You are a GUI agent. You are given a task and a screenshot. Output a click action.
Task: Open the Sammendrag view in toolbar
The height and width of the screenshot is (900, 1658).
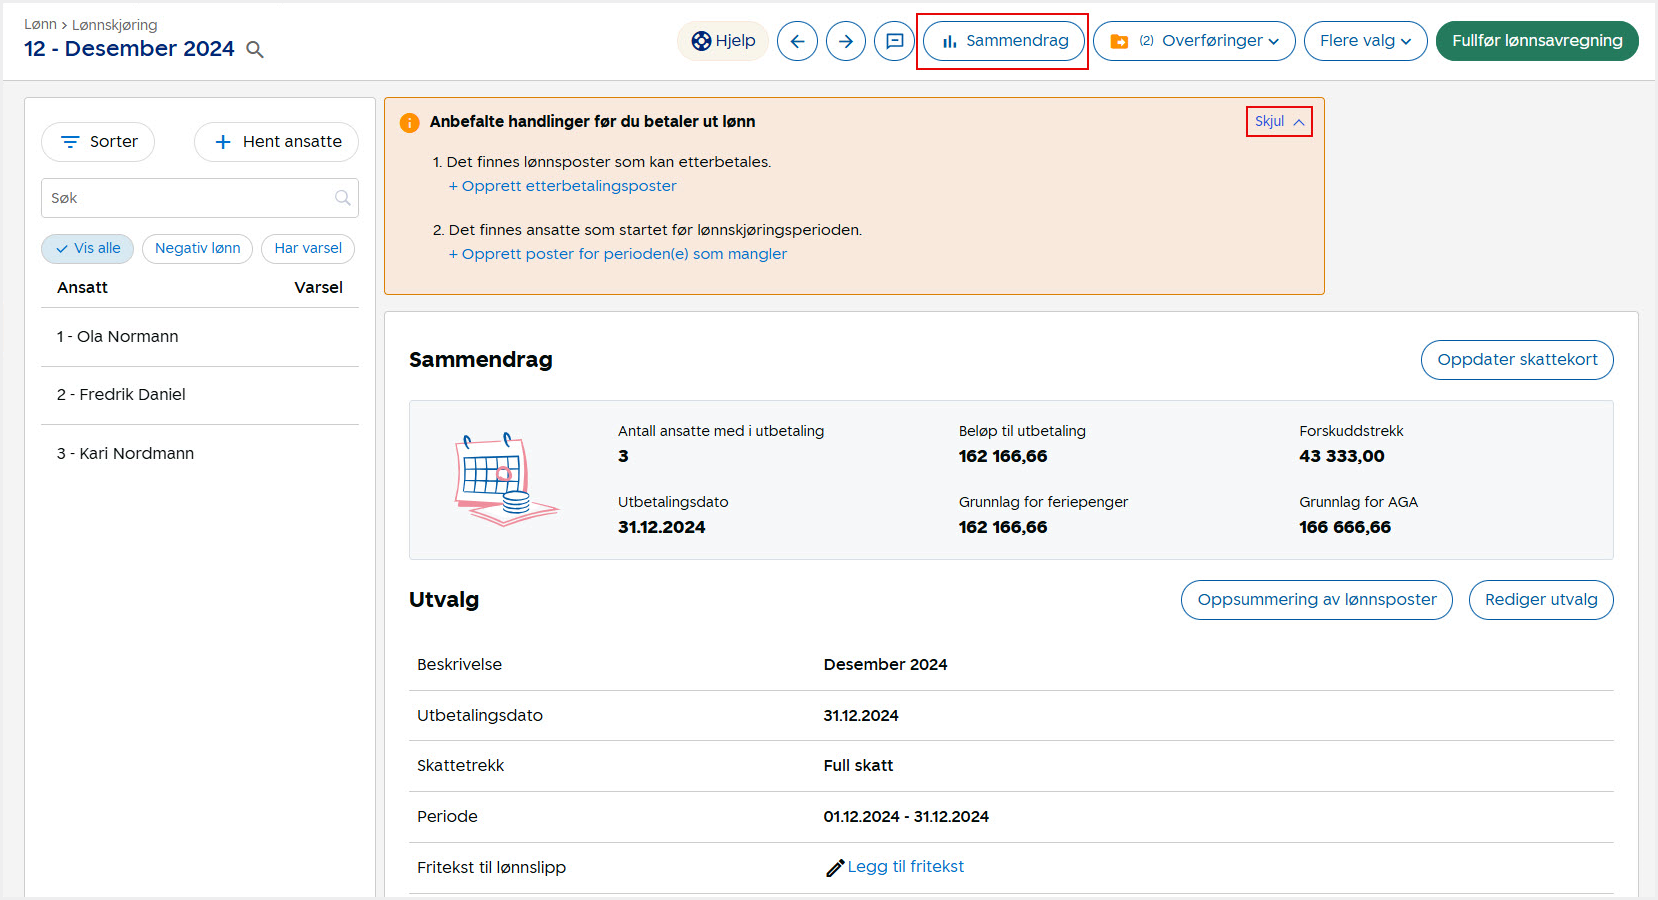(x=1003, y=41)
